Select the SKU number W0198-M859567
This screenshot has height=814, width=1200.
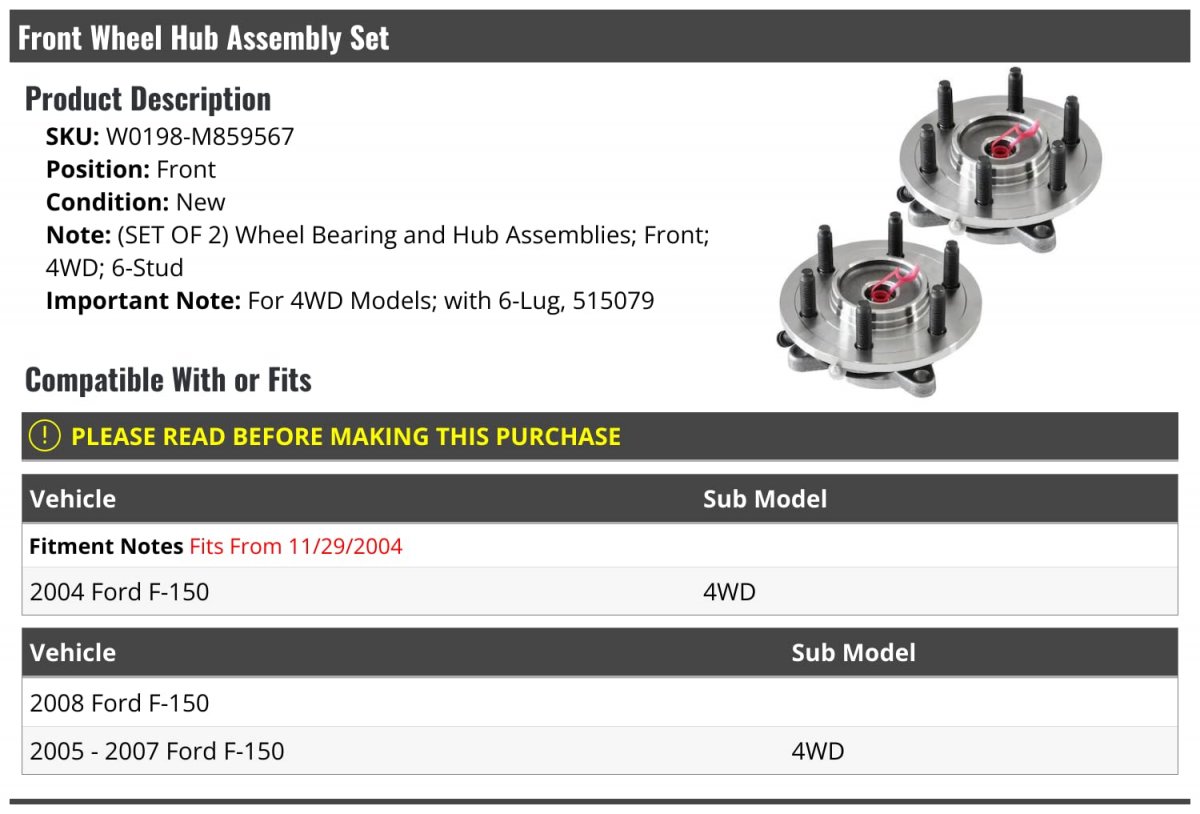(200, 136)
